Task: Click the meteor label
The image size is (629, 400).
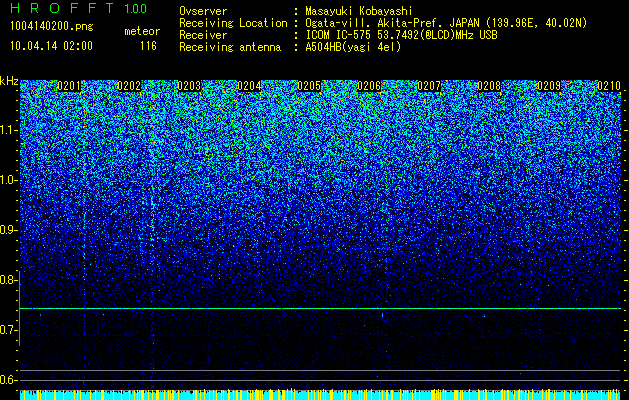Action: (142, 31)
